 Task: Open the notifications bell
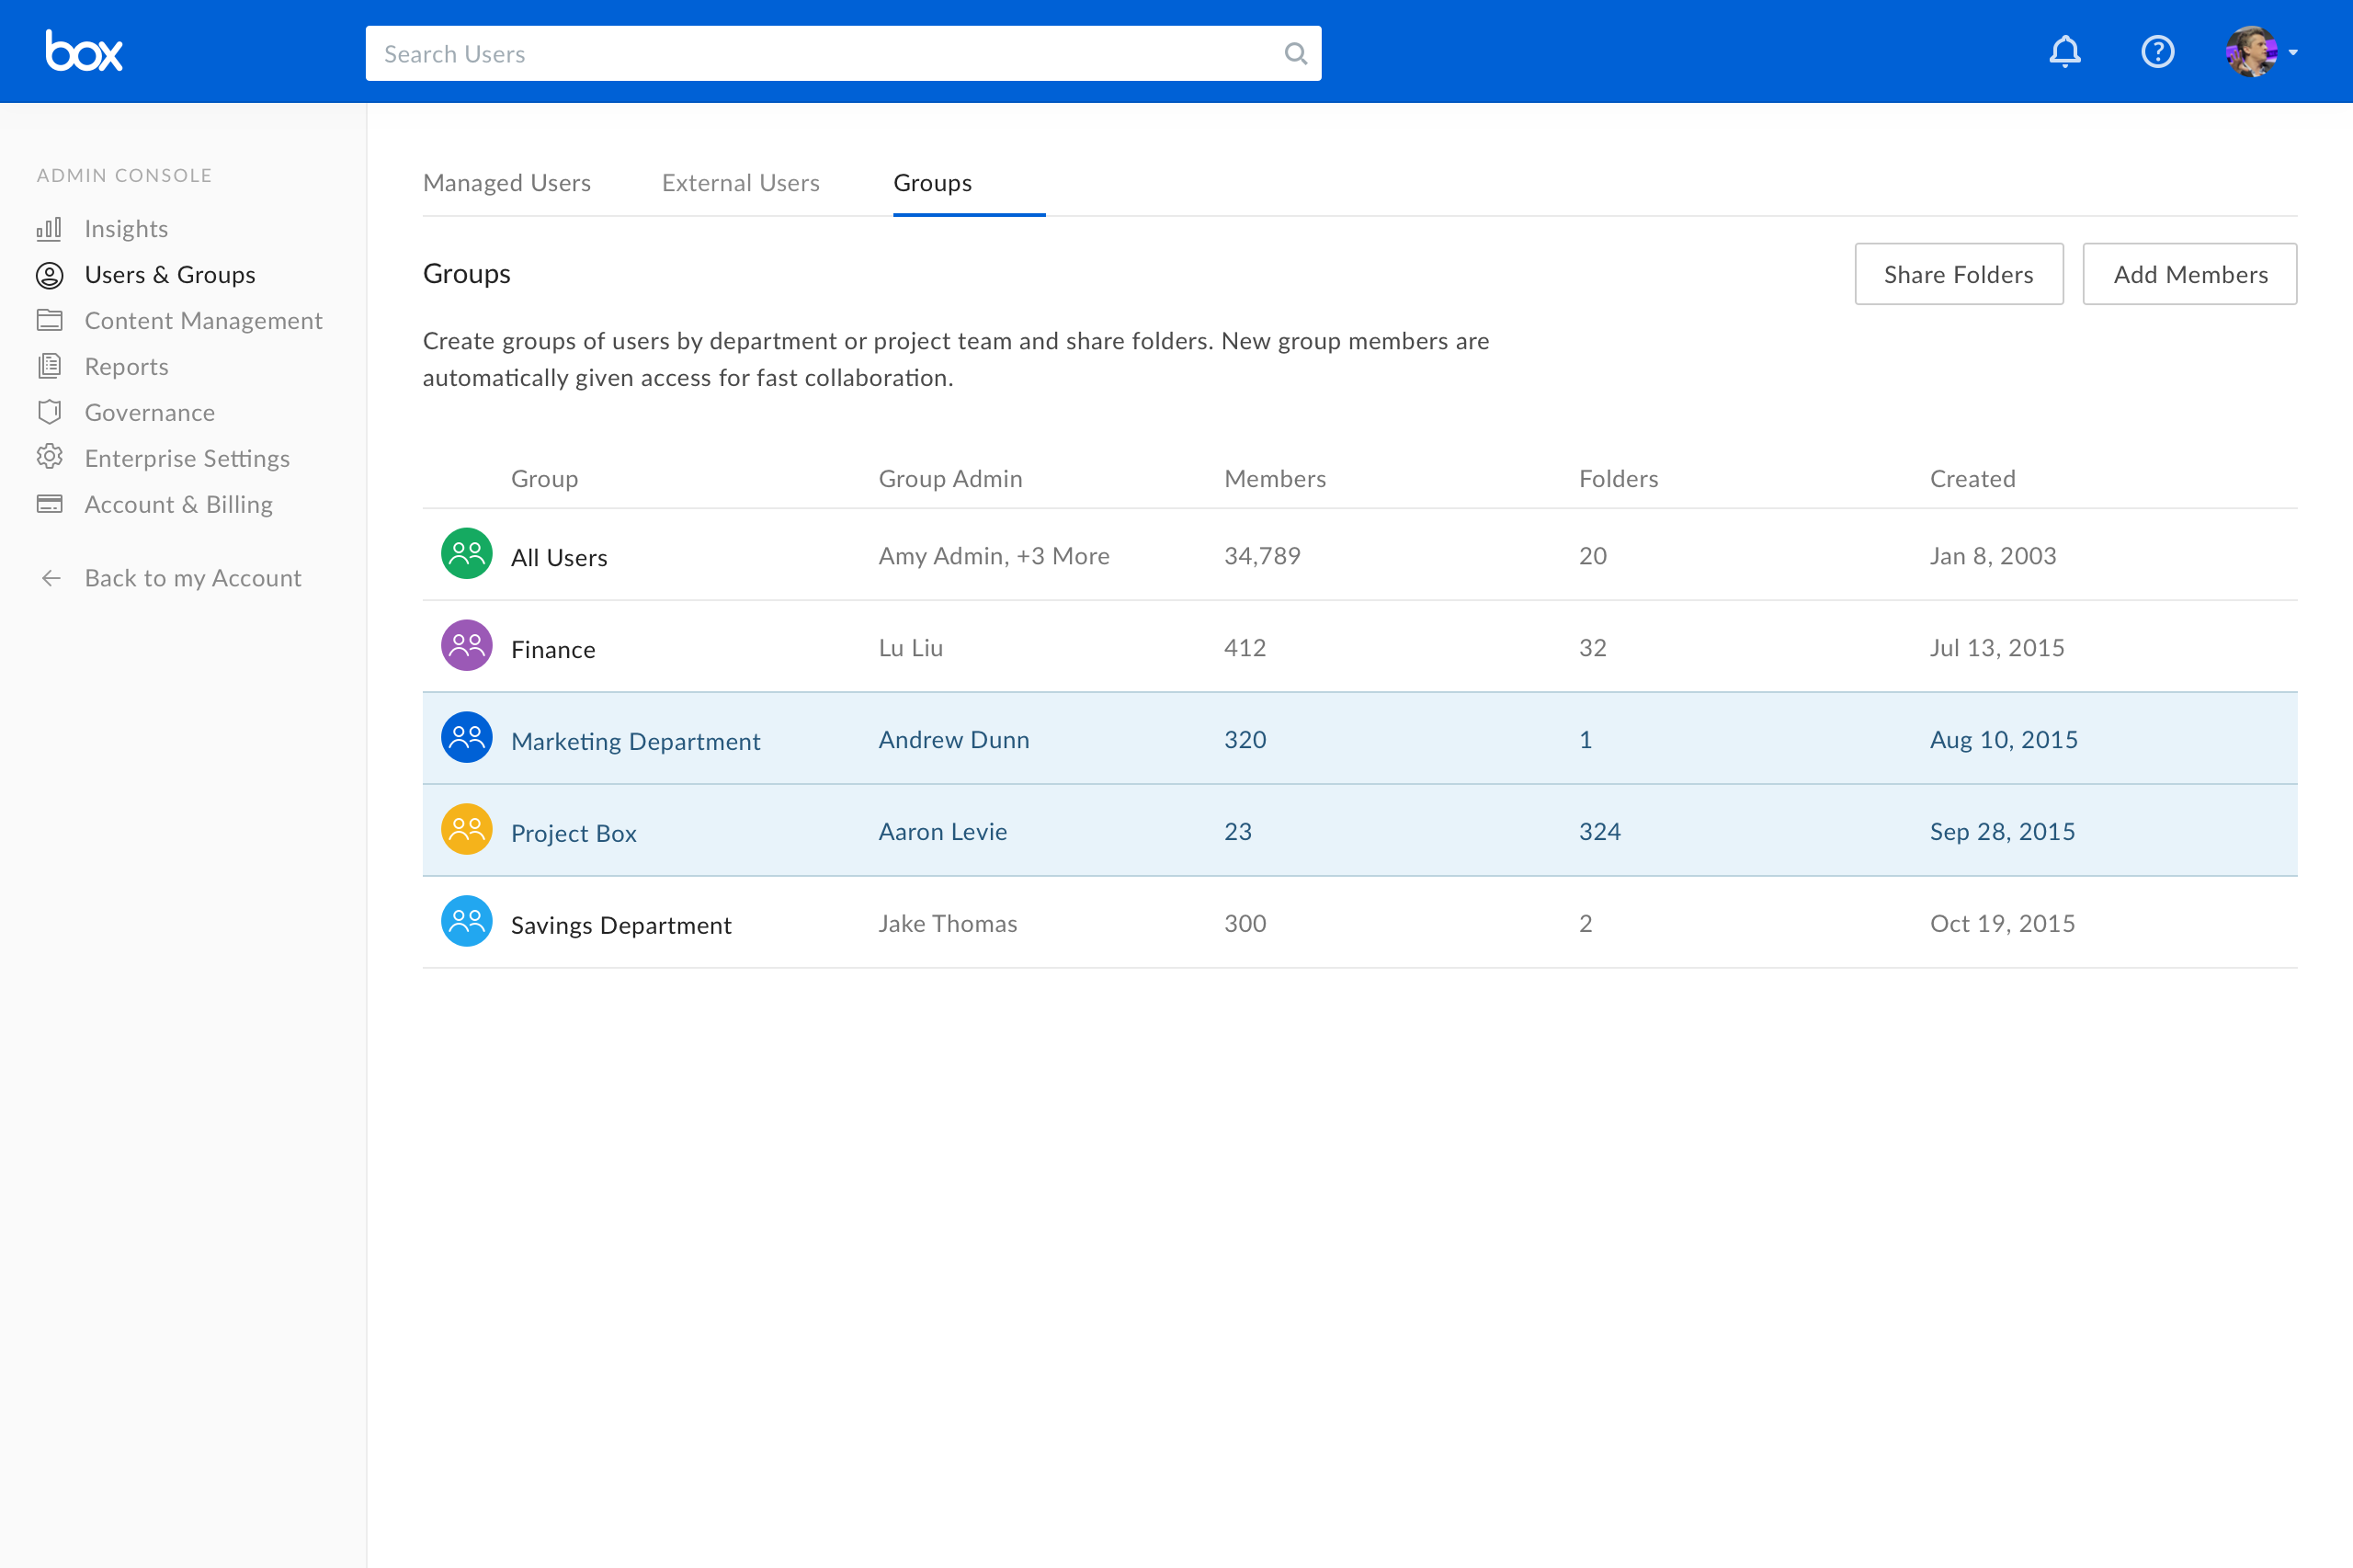click(2064, 52)
